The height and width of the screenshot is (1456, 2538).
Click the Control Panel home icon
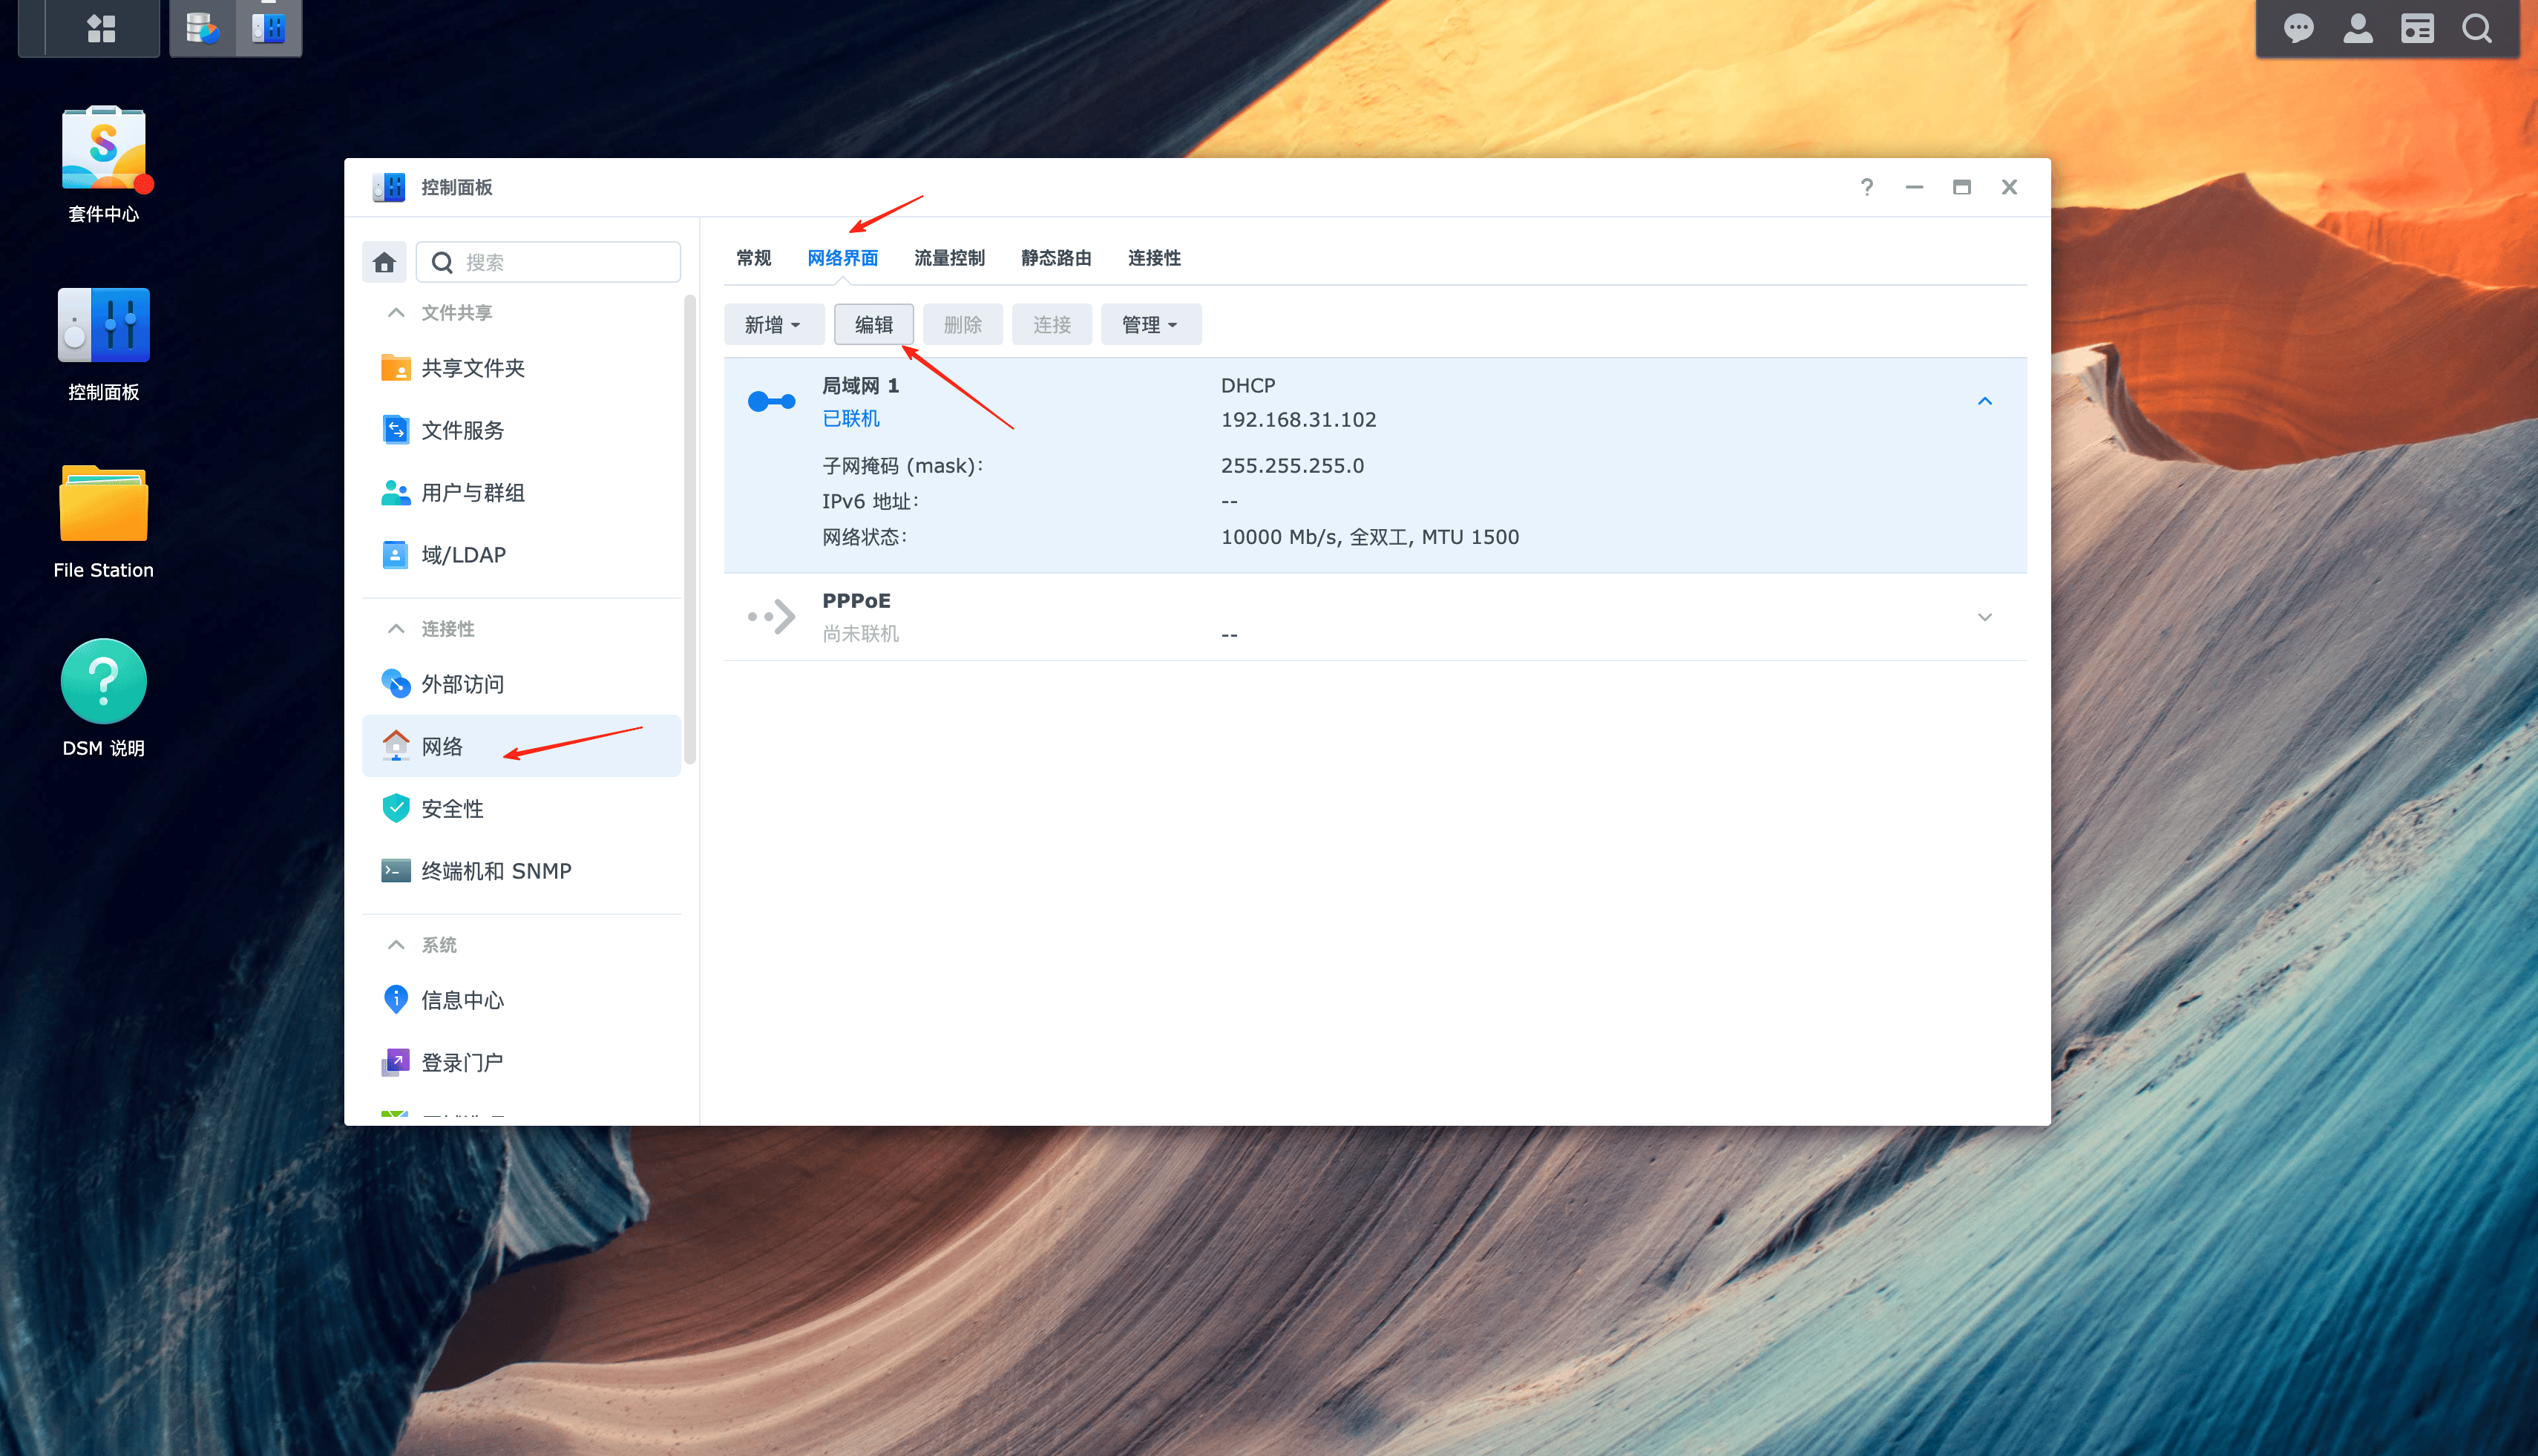coord(384,262)
